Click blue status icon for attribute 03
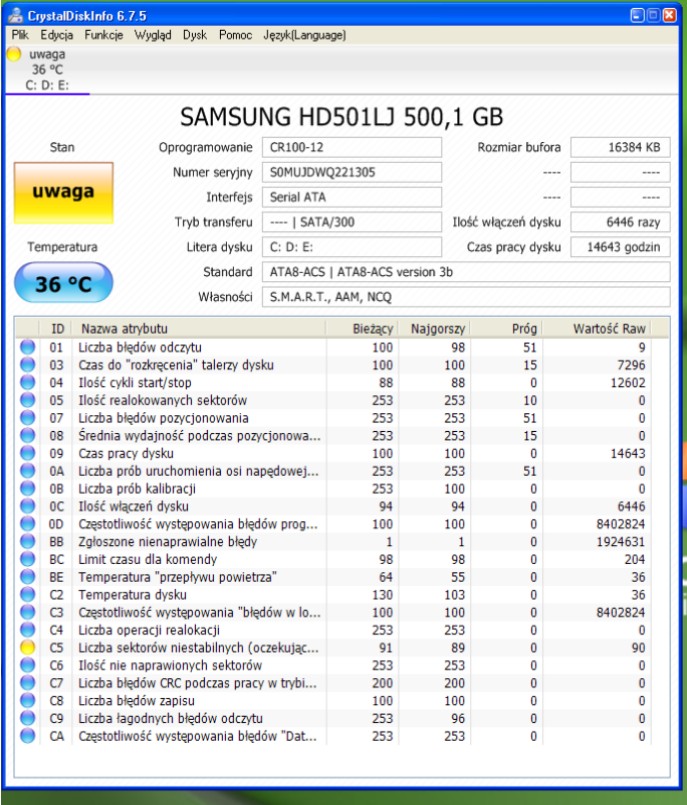The width and height of the screenshot is (687, 805). [28, 365]
